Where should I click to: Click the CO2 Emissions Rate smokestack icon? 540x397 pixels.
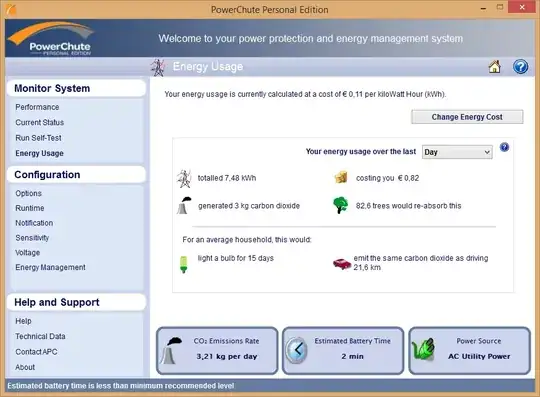171,351
